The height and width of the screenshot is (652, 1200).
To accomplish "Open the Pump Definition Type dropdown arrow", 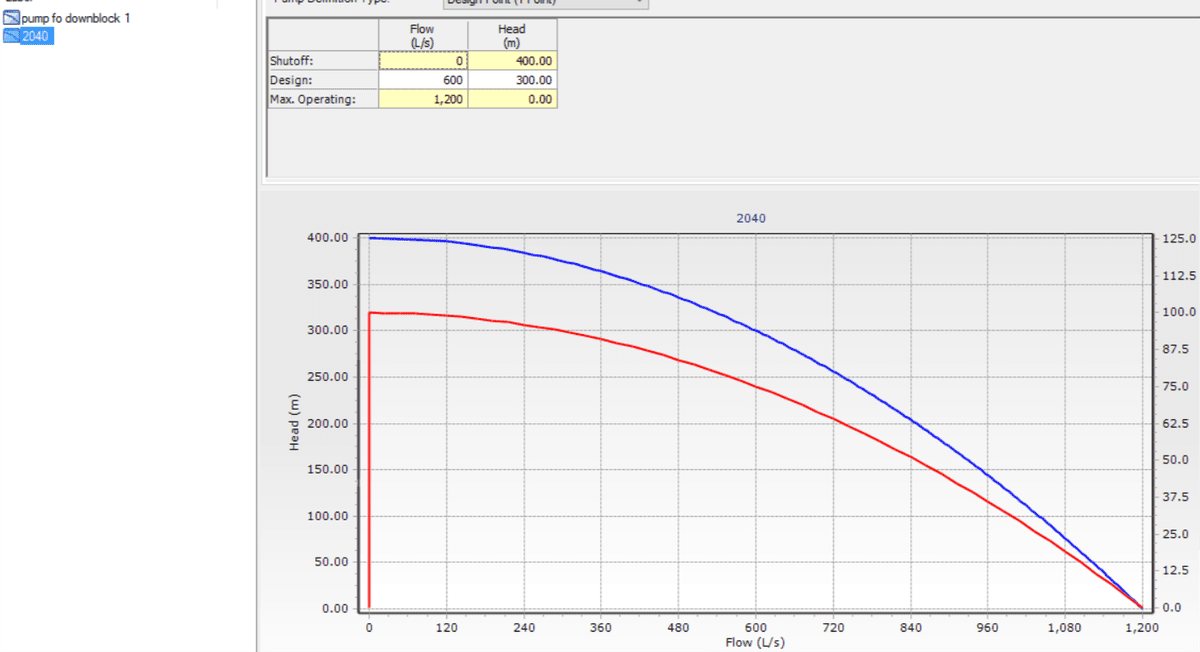I will point(640,2).
